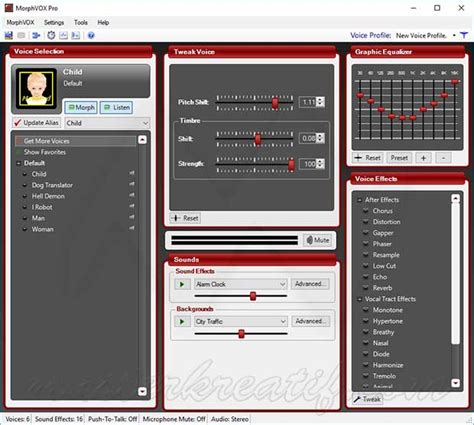This screenshot has width=474, height=425.
Task: Click the favorite icon on the Child row
Action: (132, 173)
